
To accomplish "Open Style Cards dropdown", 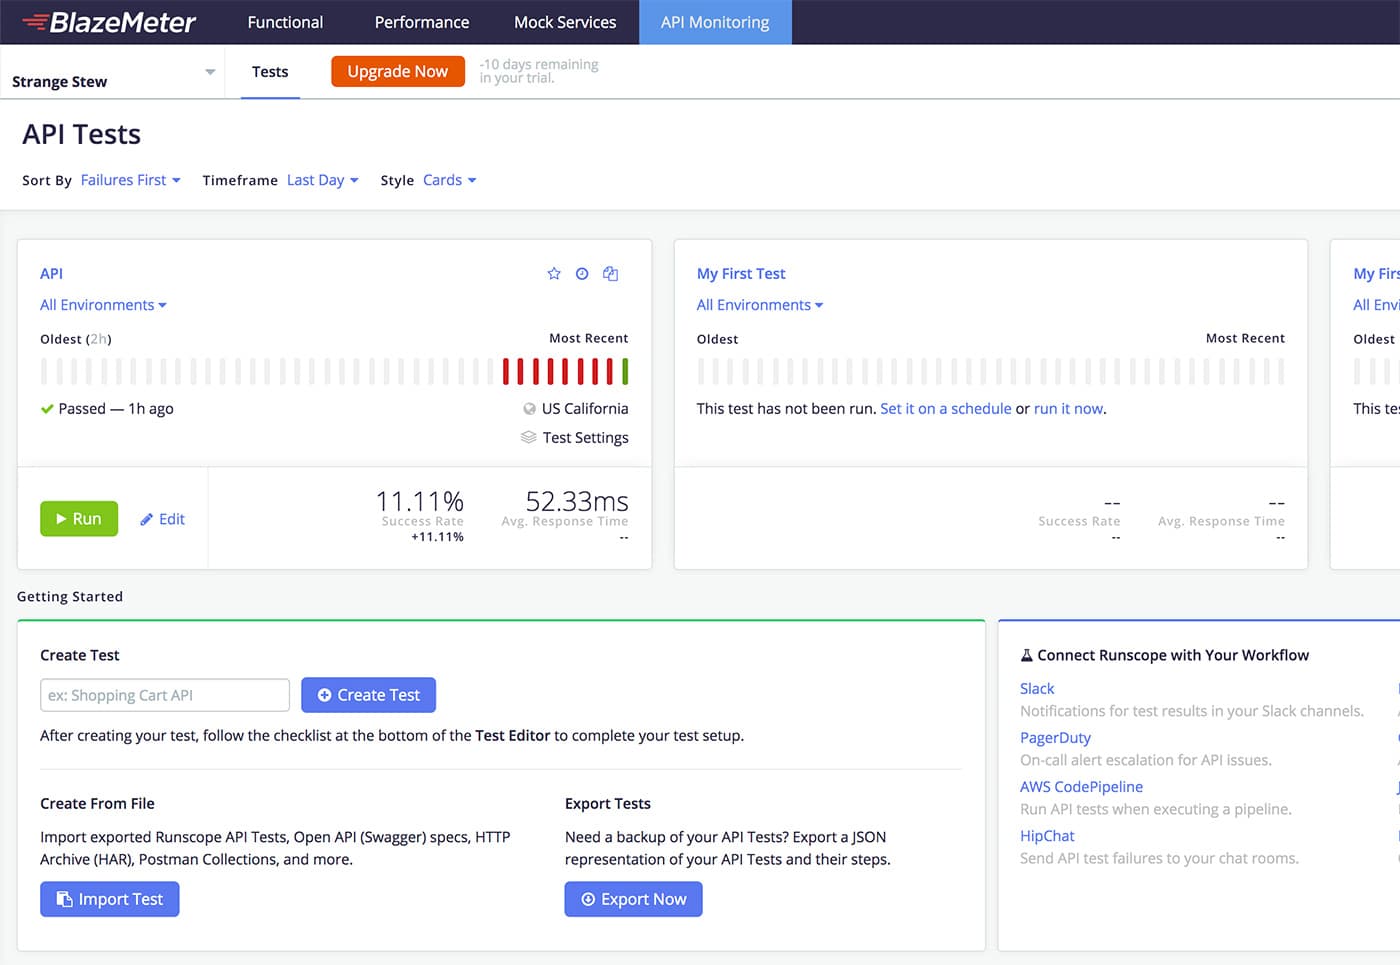I will (449, 180).
